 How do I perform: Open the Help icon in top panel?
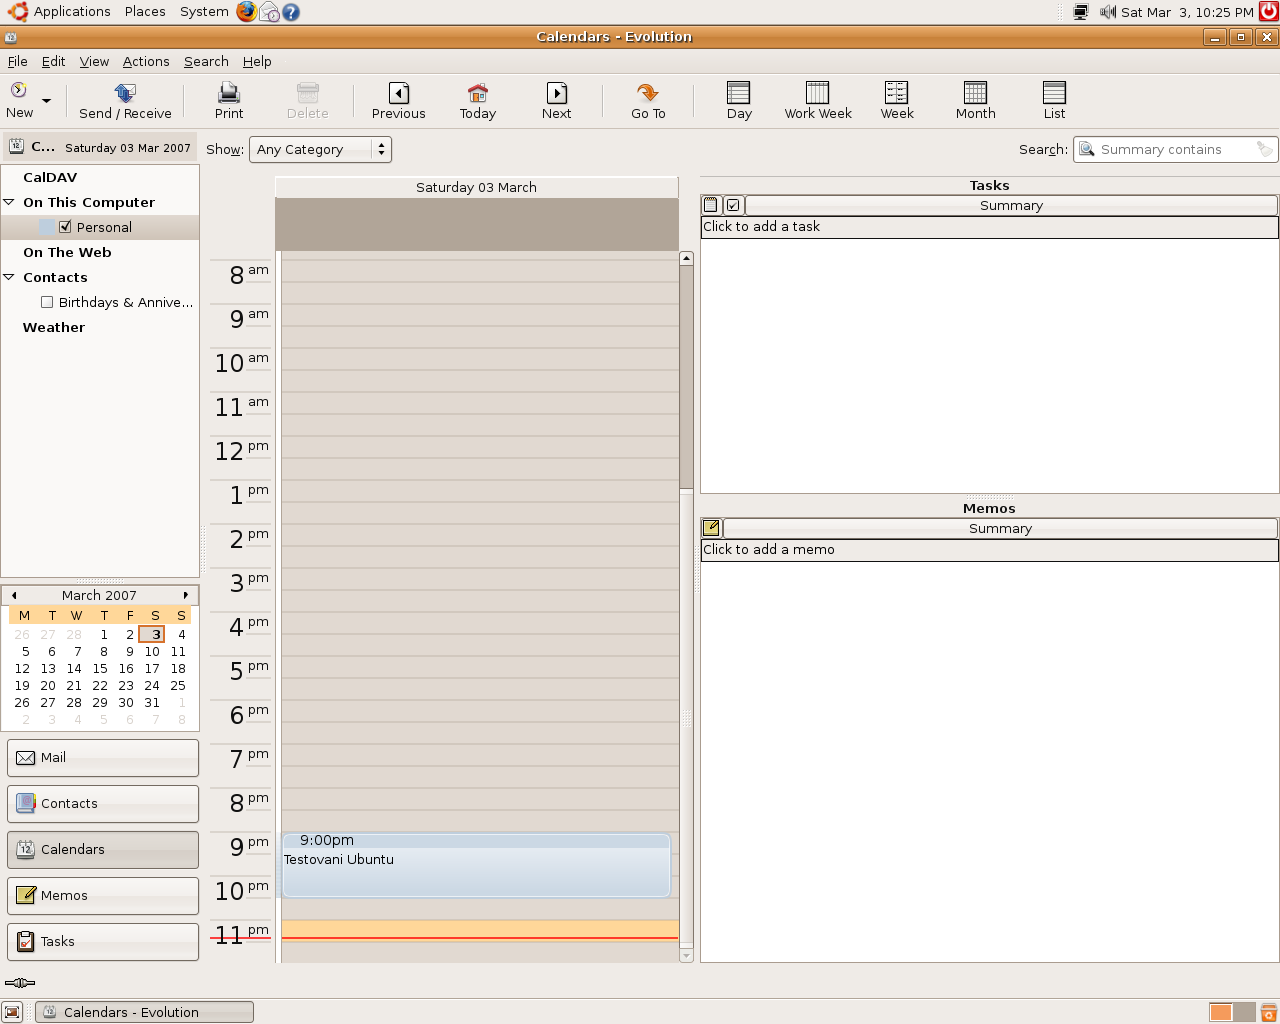pos(291,12)
